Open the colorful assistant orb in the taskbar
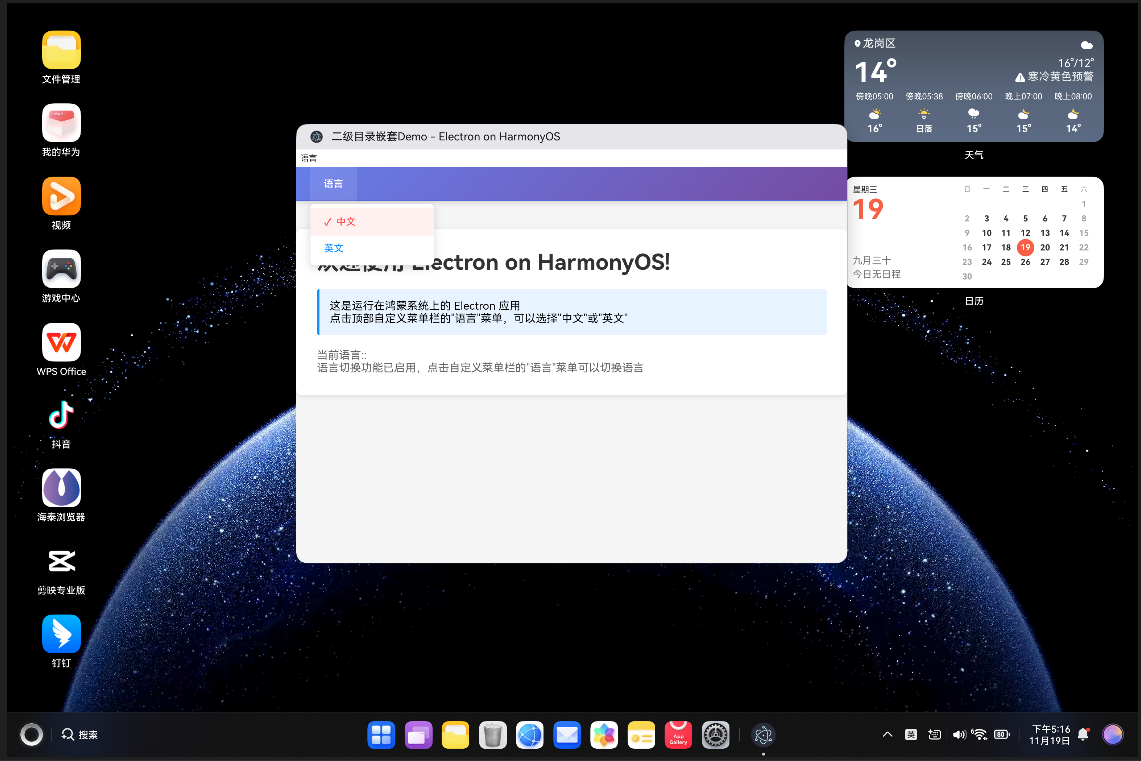 (x=1113, y=735)
